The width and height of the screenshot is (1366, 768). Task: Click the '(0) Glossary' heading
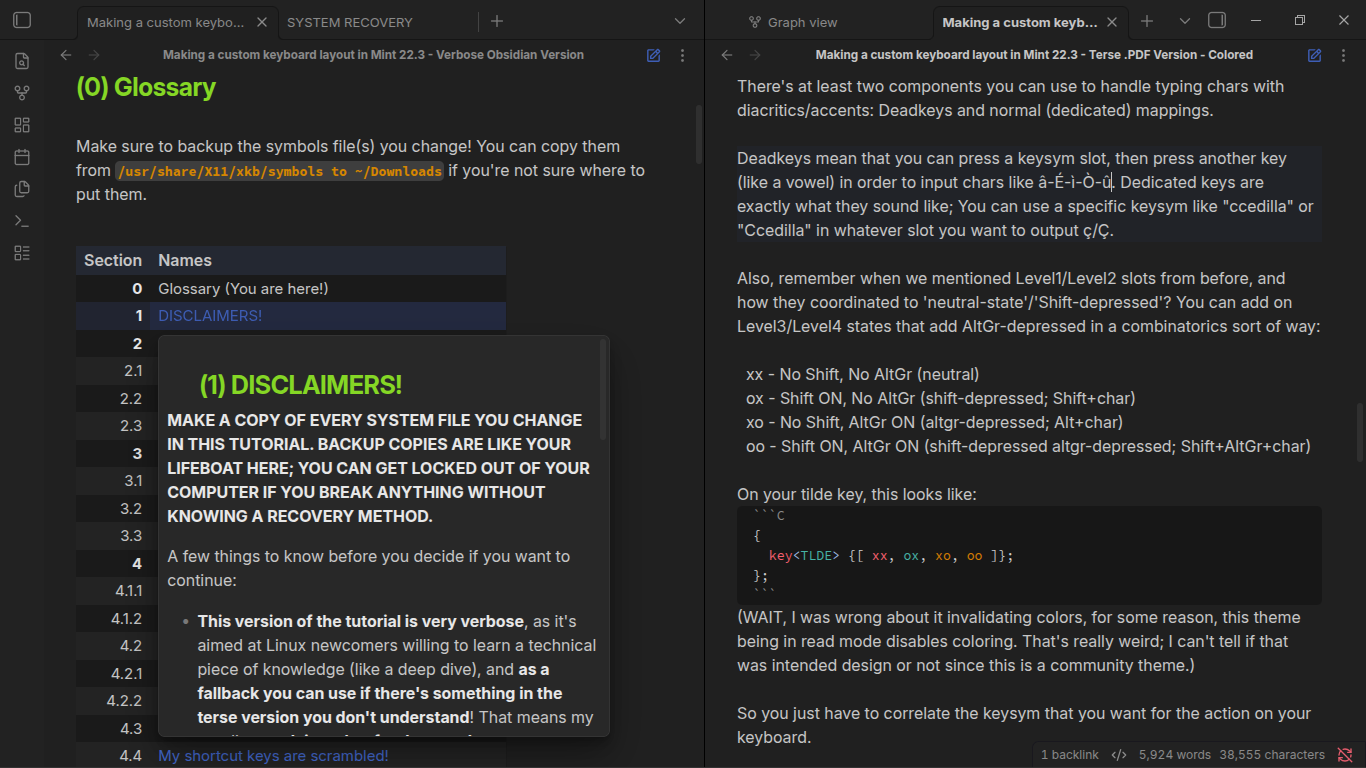point(146,87)
